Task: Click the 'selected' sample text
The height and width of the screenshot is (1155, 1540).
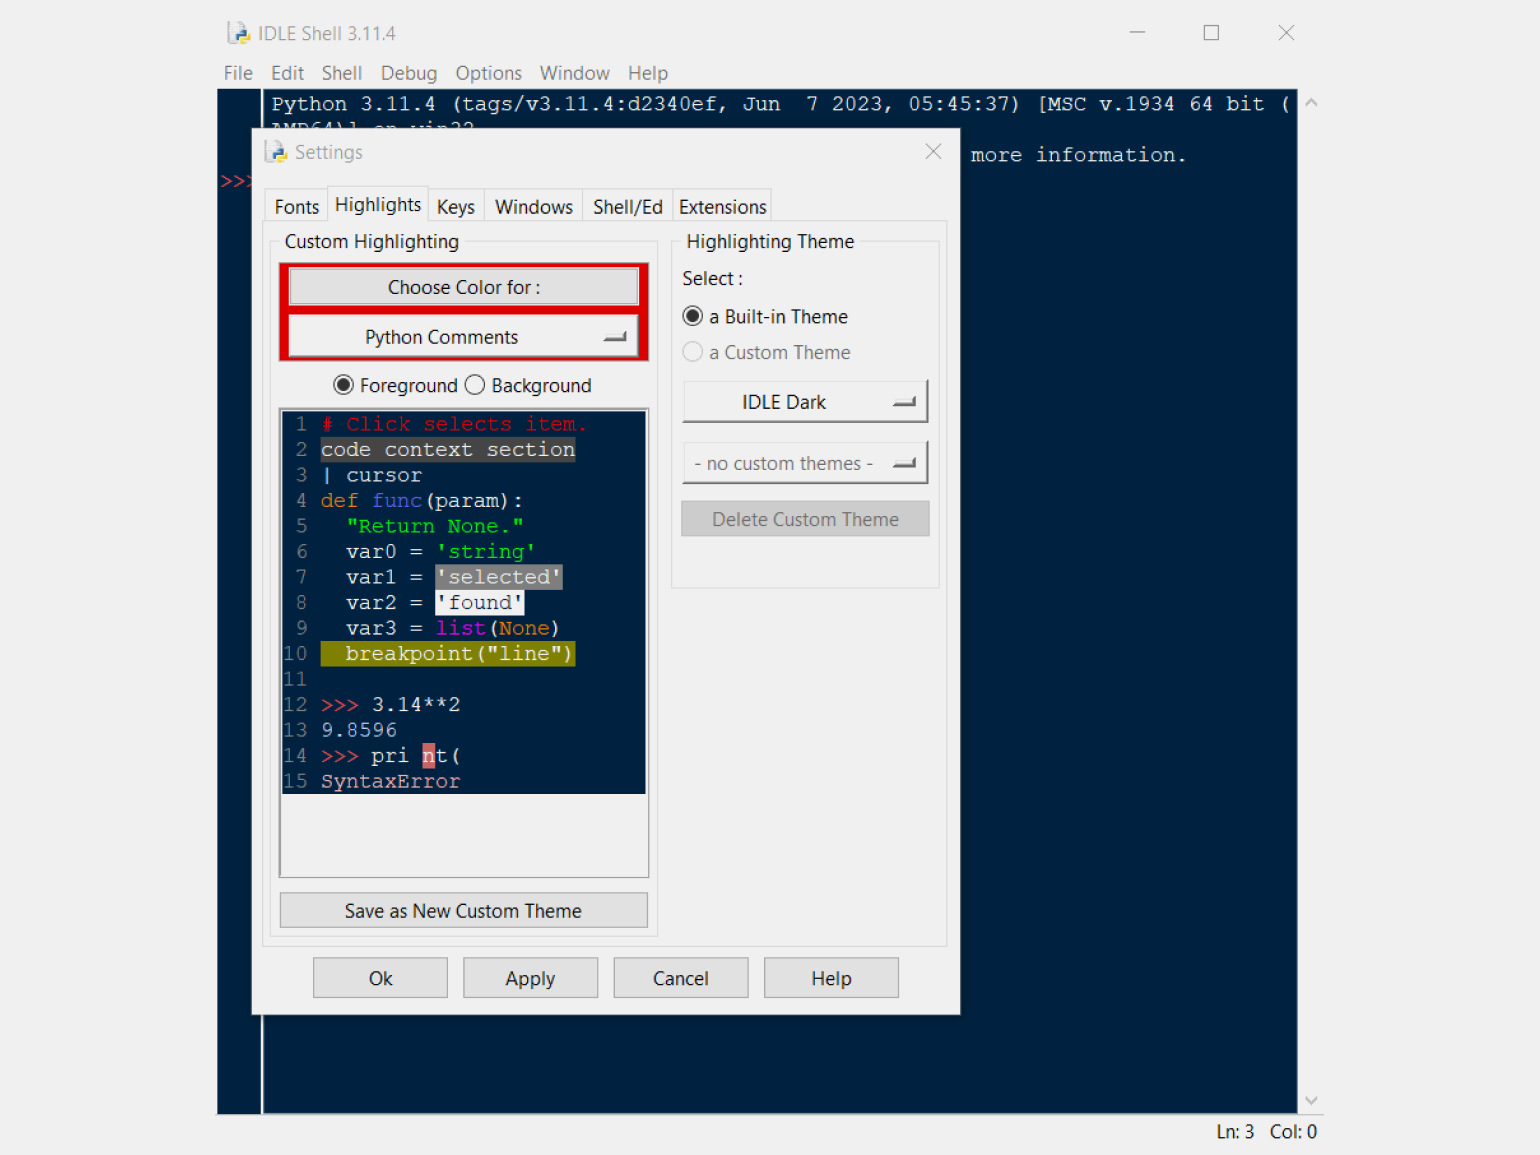Action: pos(499,577)
